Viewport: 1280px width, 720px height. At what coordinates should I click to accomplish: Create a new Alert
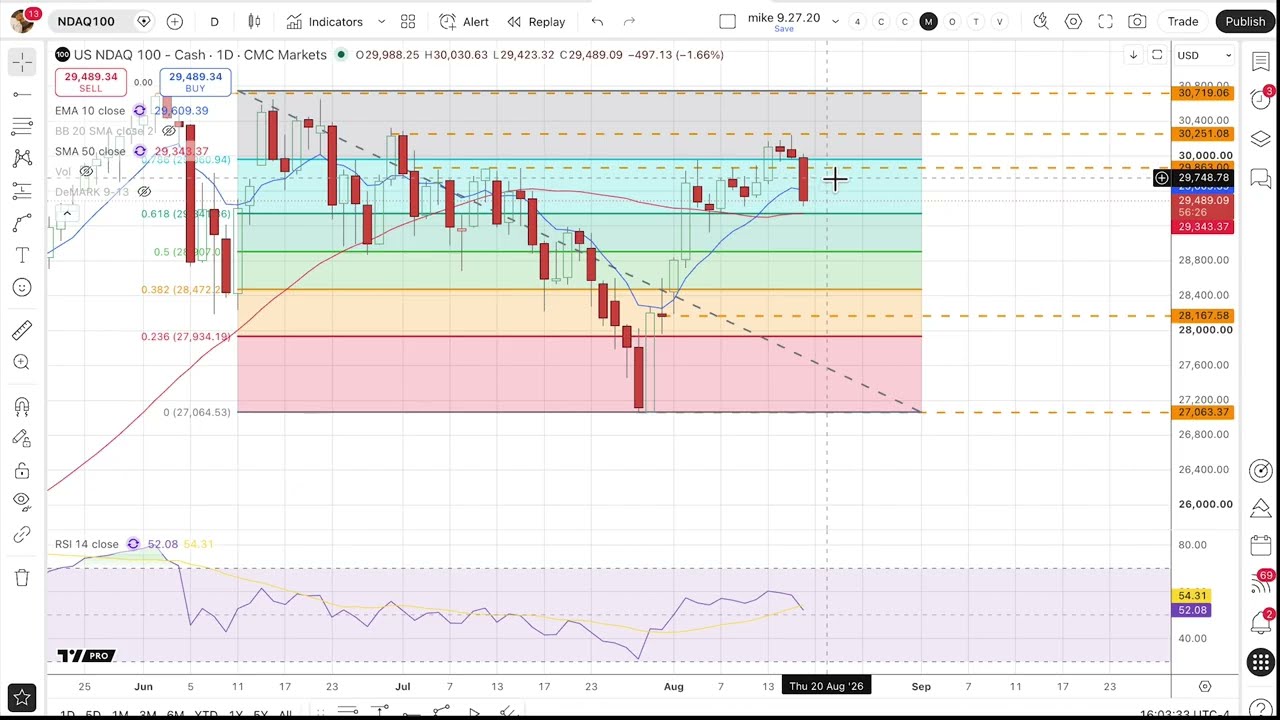point(464,21)
